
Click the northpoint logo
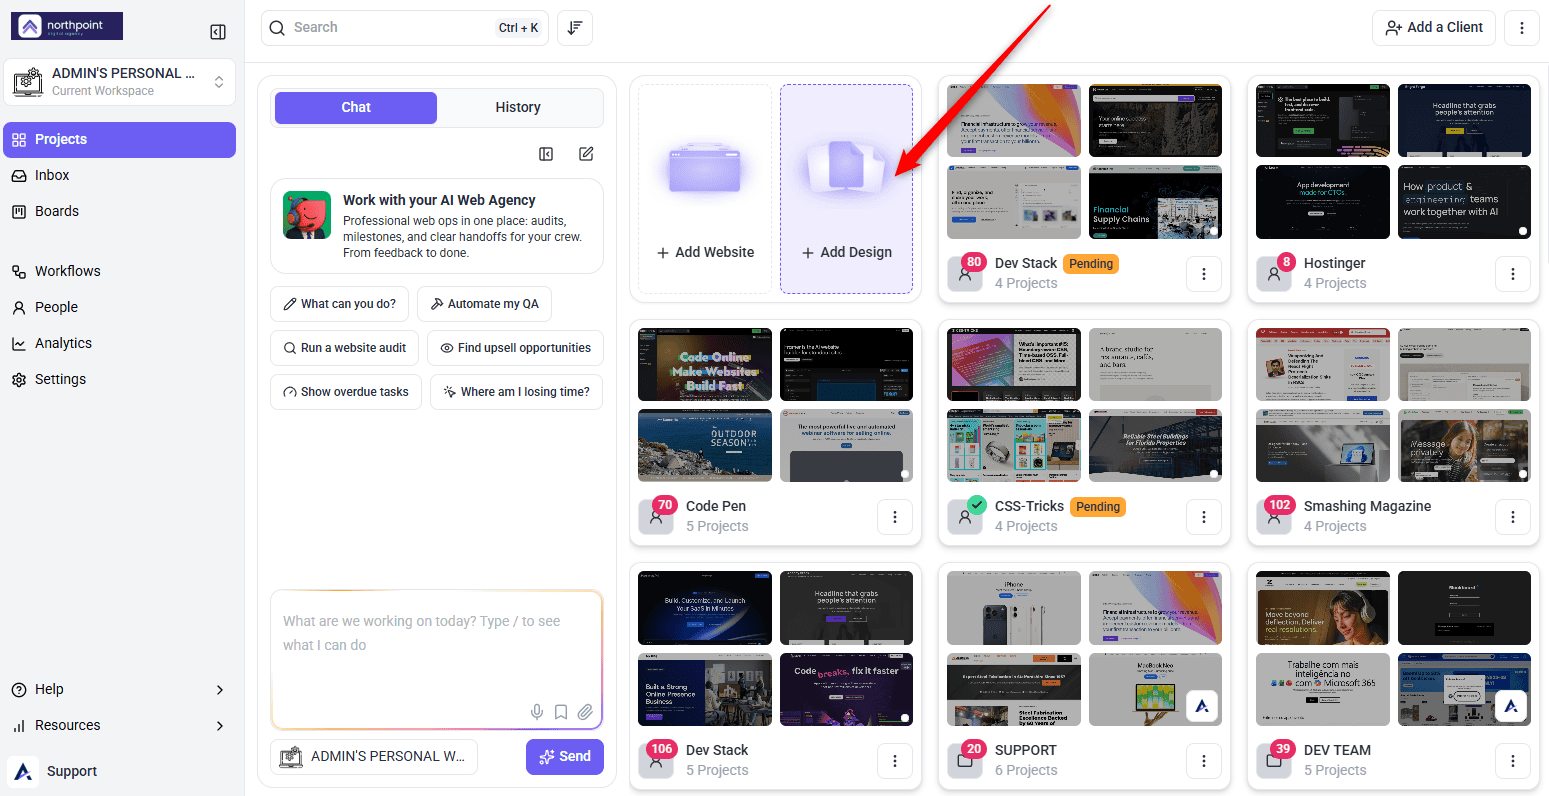(67, 26)
